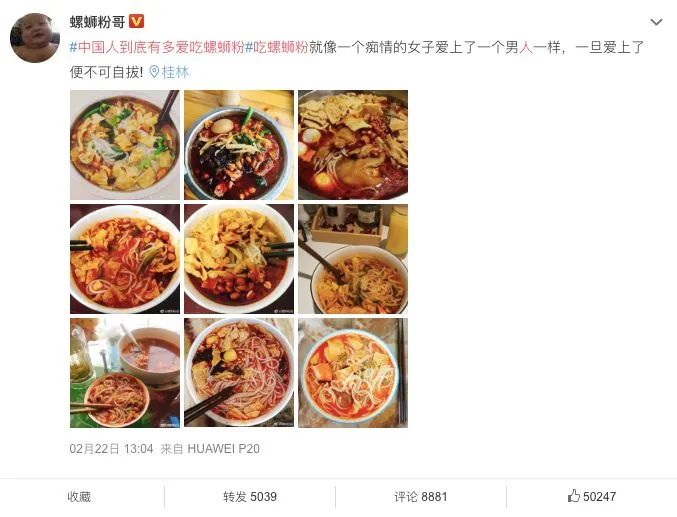Open photo with wooden box and juice

[353, 259]
